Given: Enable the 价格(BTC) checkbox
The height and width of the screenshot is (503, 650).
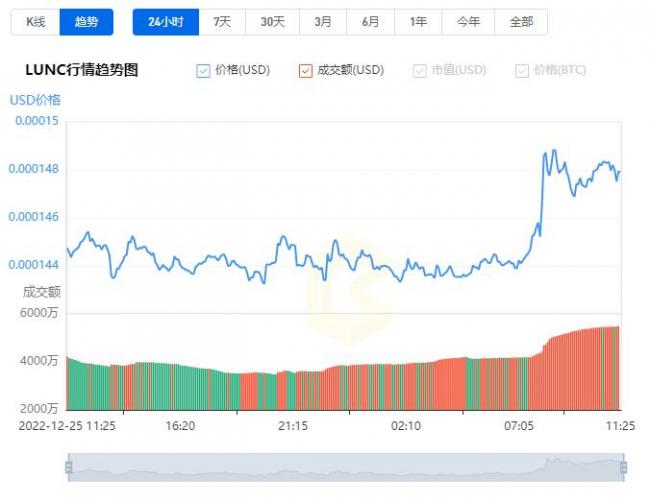Looking at the screenshot, I should [522, 71].
